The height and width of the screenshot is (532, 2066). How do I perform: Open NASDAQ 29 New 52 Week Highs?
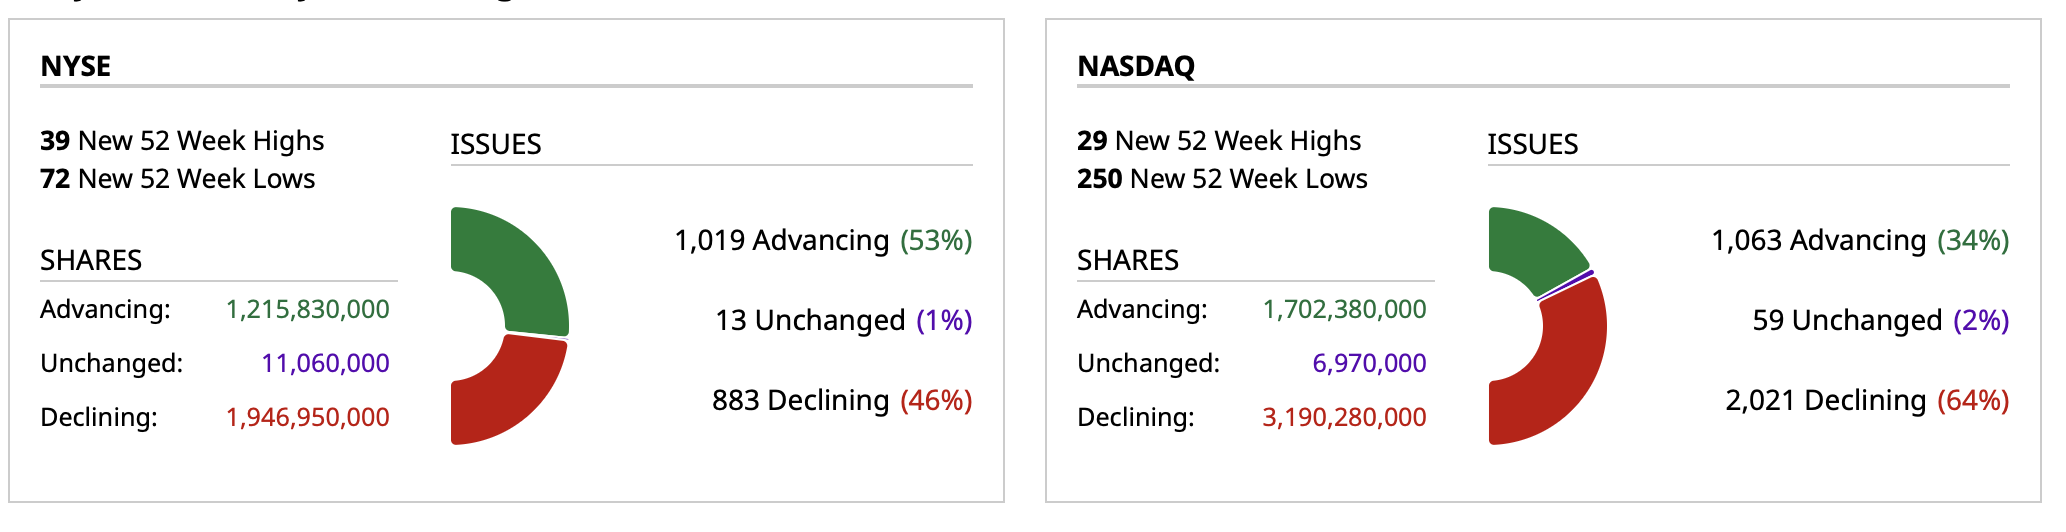tap(1219, 141)
